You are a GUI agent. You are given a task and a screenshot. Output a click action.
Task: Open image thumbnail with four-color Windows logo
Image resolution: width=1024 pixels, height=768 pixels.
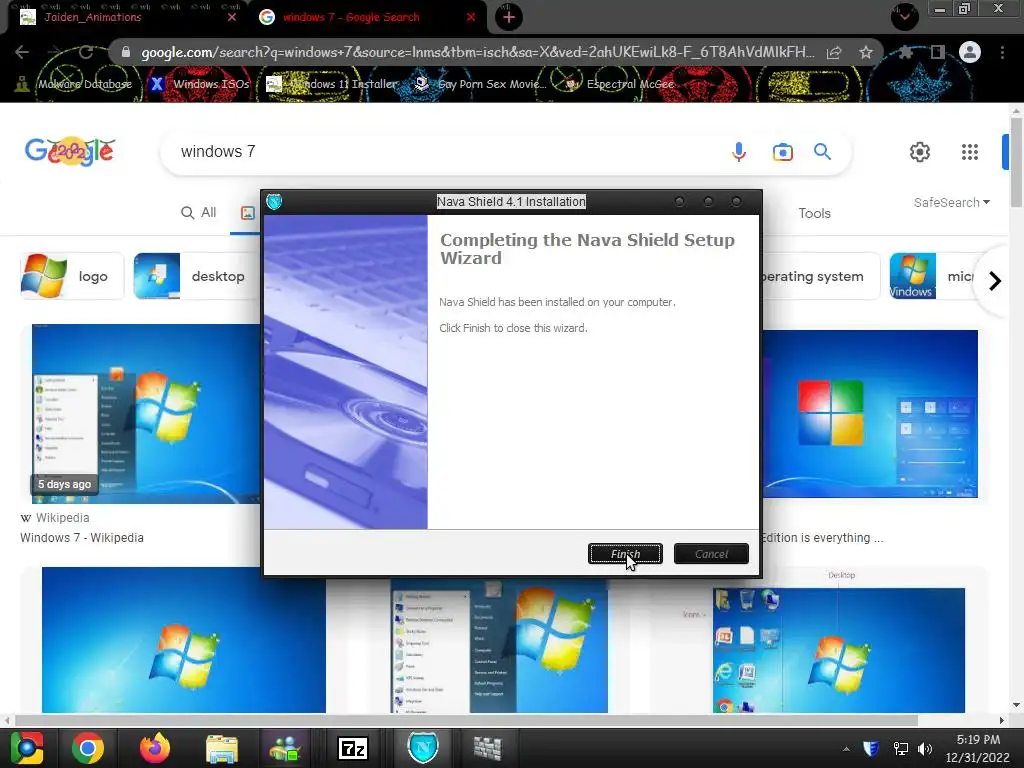pyautogui.click(x=870, y=414)
